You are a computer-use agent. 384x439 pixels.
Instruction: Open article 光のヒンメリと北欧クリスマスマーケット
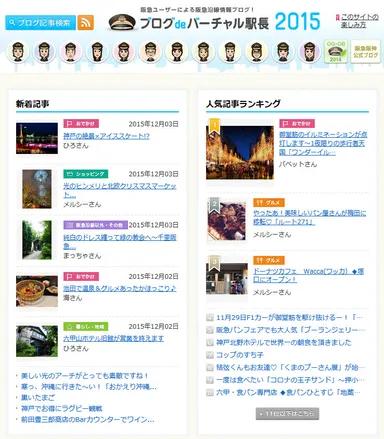[120, 190]
